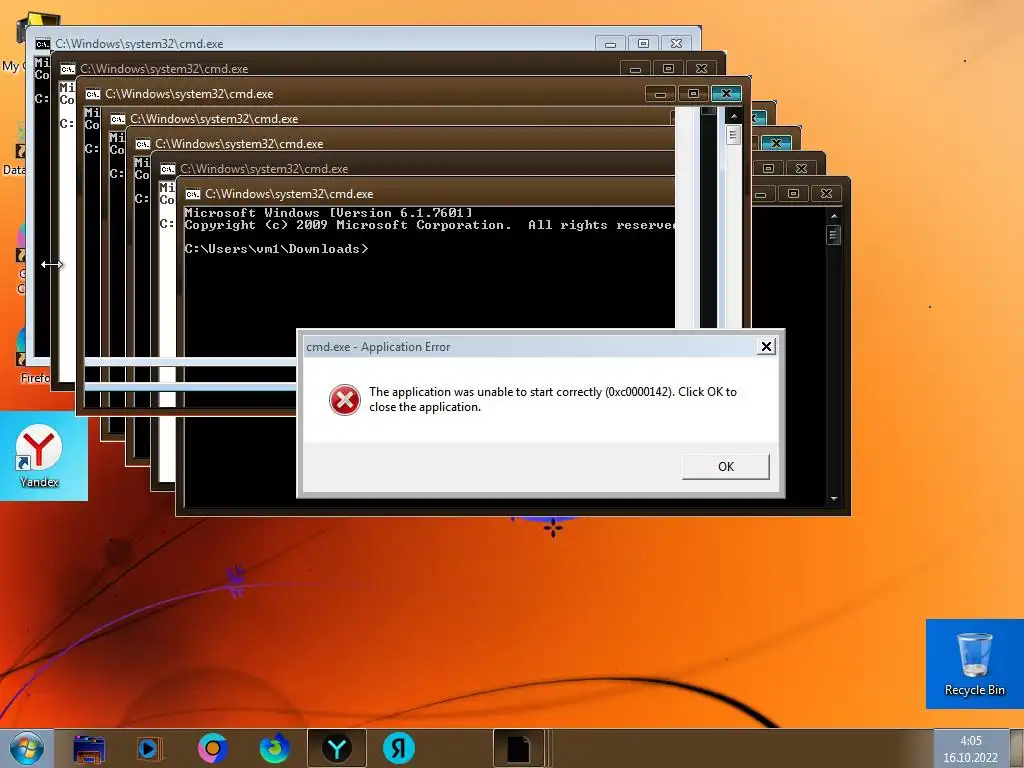Maximize the rearmost light-titled cmd window
This screenshot has width=1024, height=768.
[643, 44]
